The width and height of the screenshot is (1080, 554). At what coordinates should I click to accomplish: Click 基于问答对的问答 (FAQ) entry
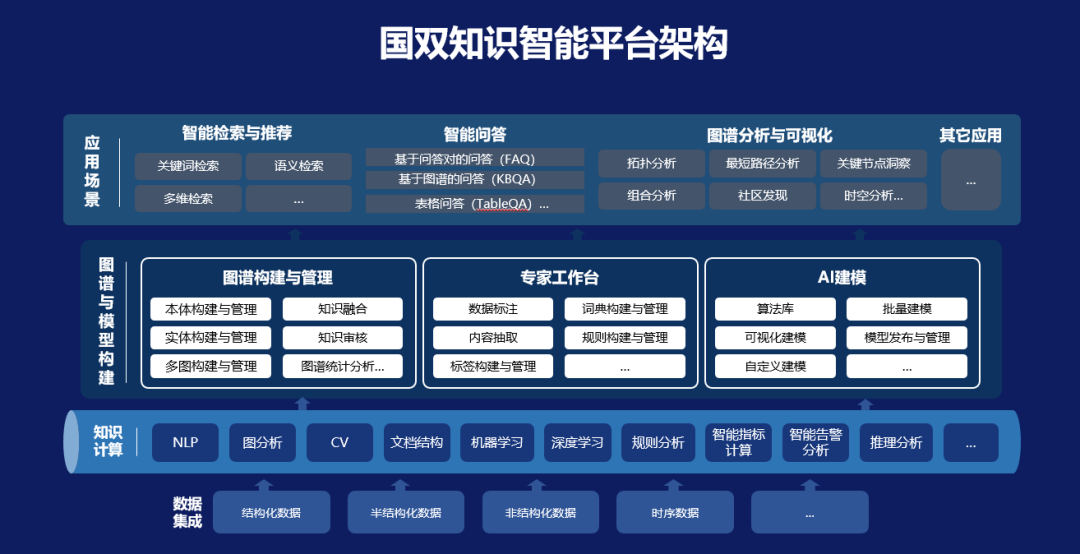tap(474, 158)
